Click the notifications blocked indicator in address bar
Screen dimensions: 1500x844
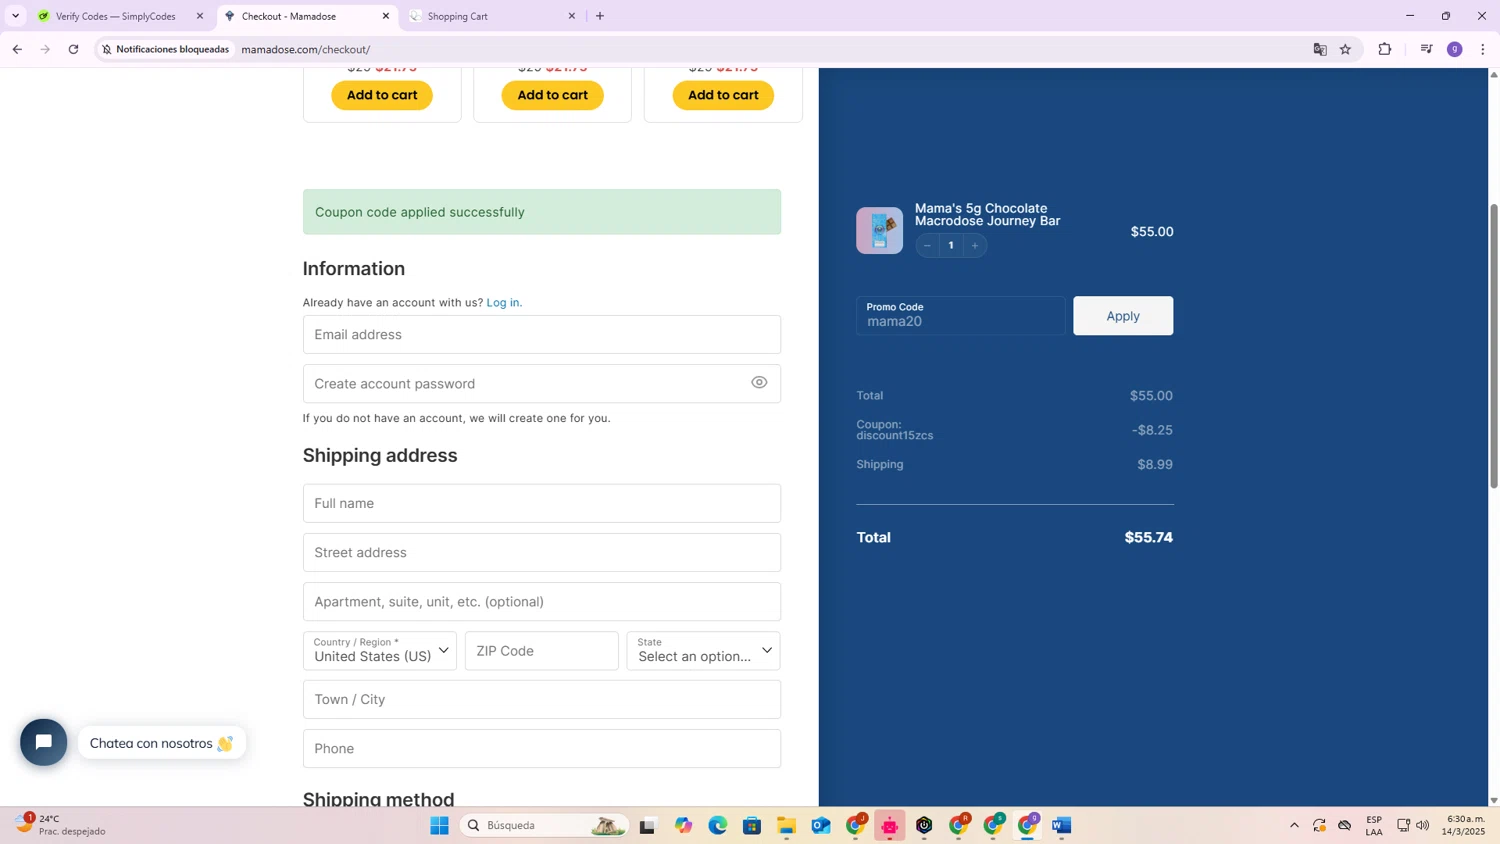[x=166, y=49]
